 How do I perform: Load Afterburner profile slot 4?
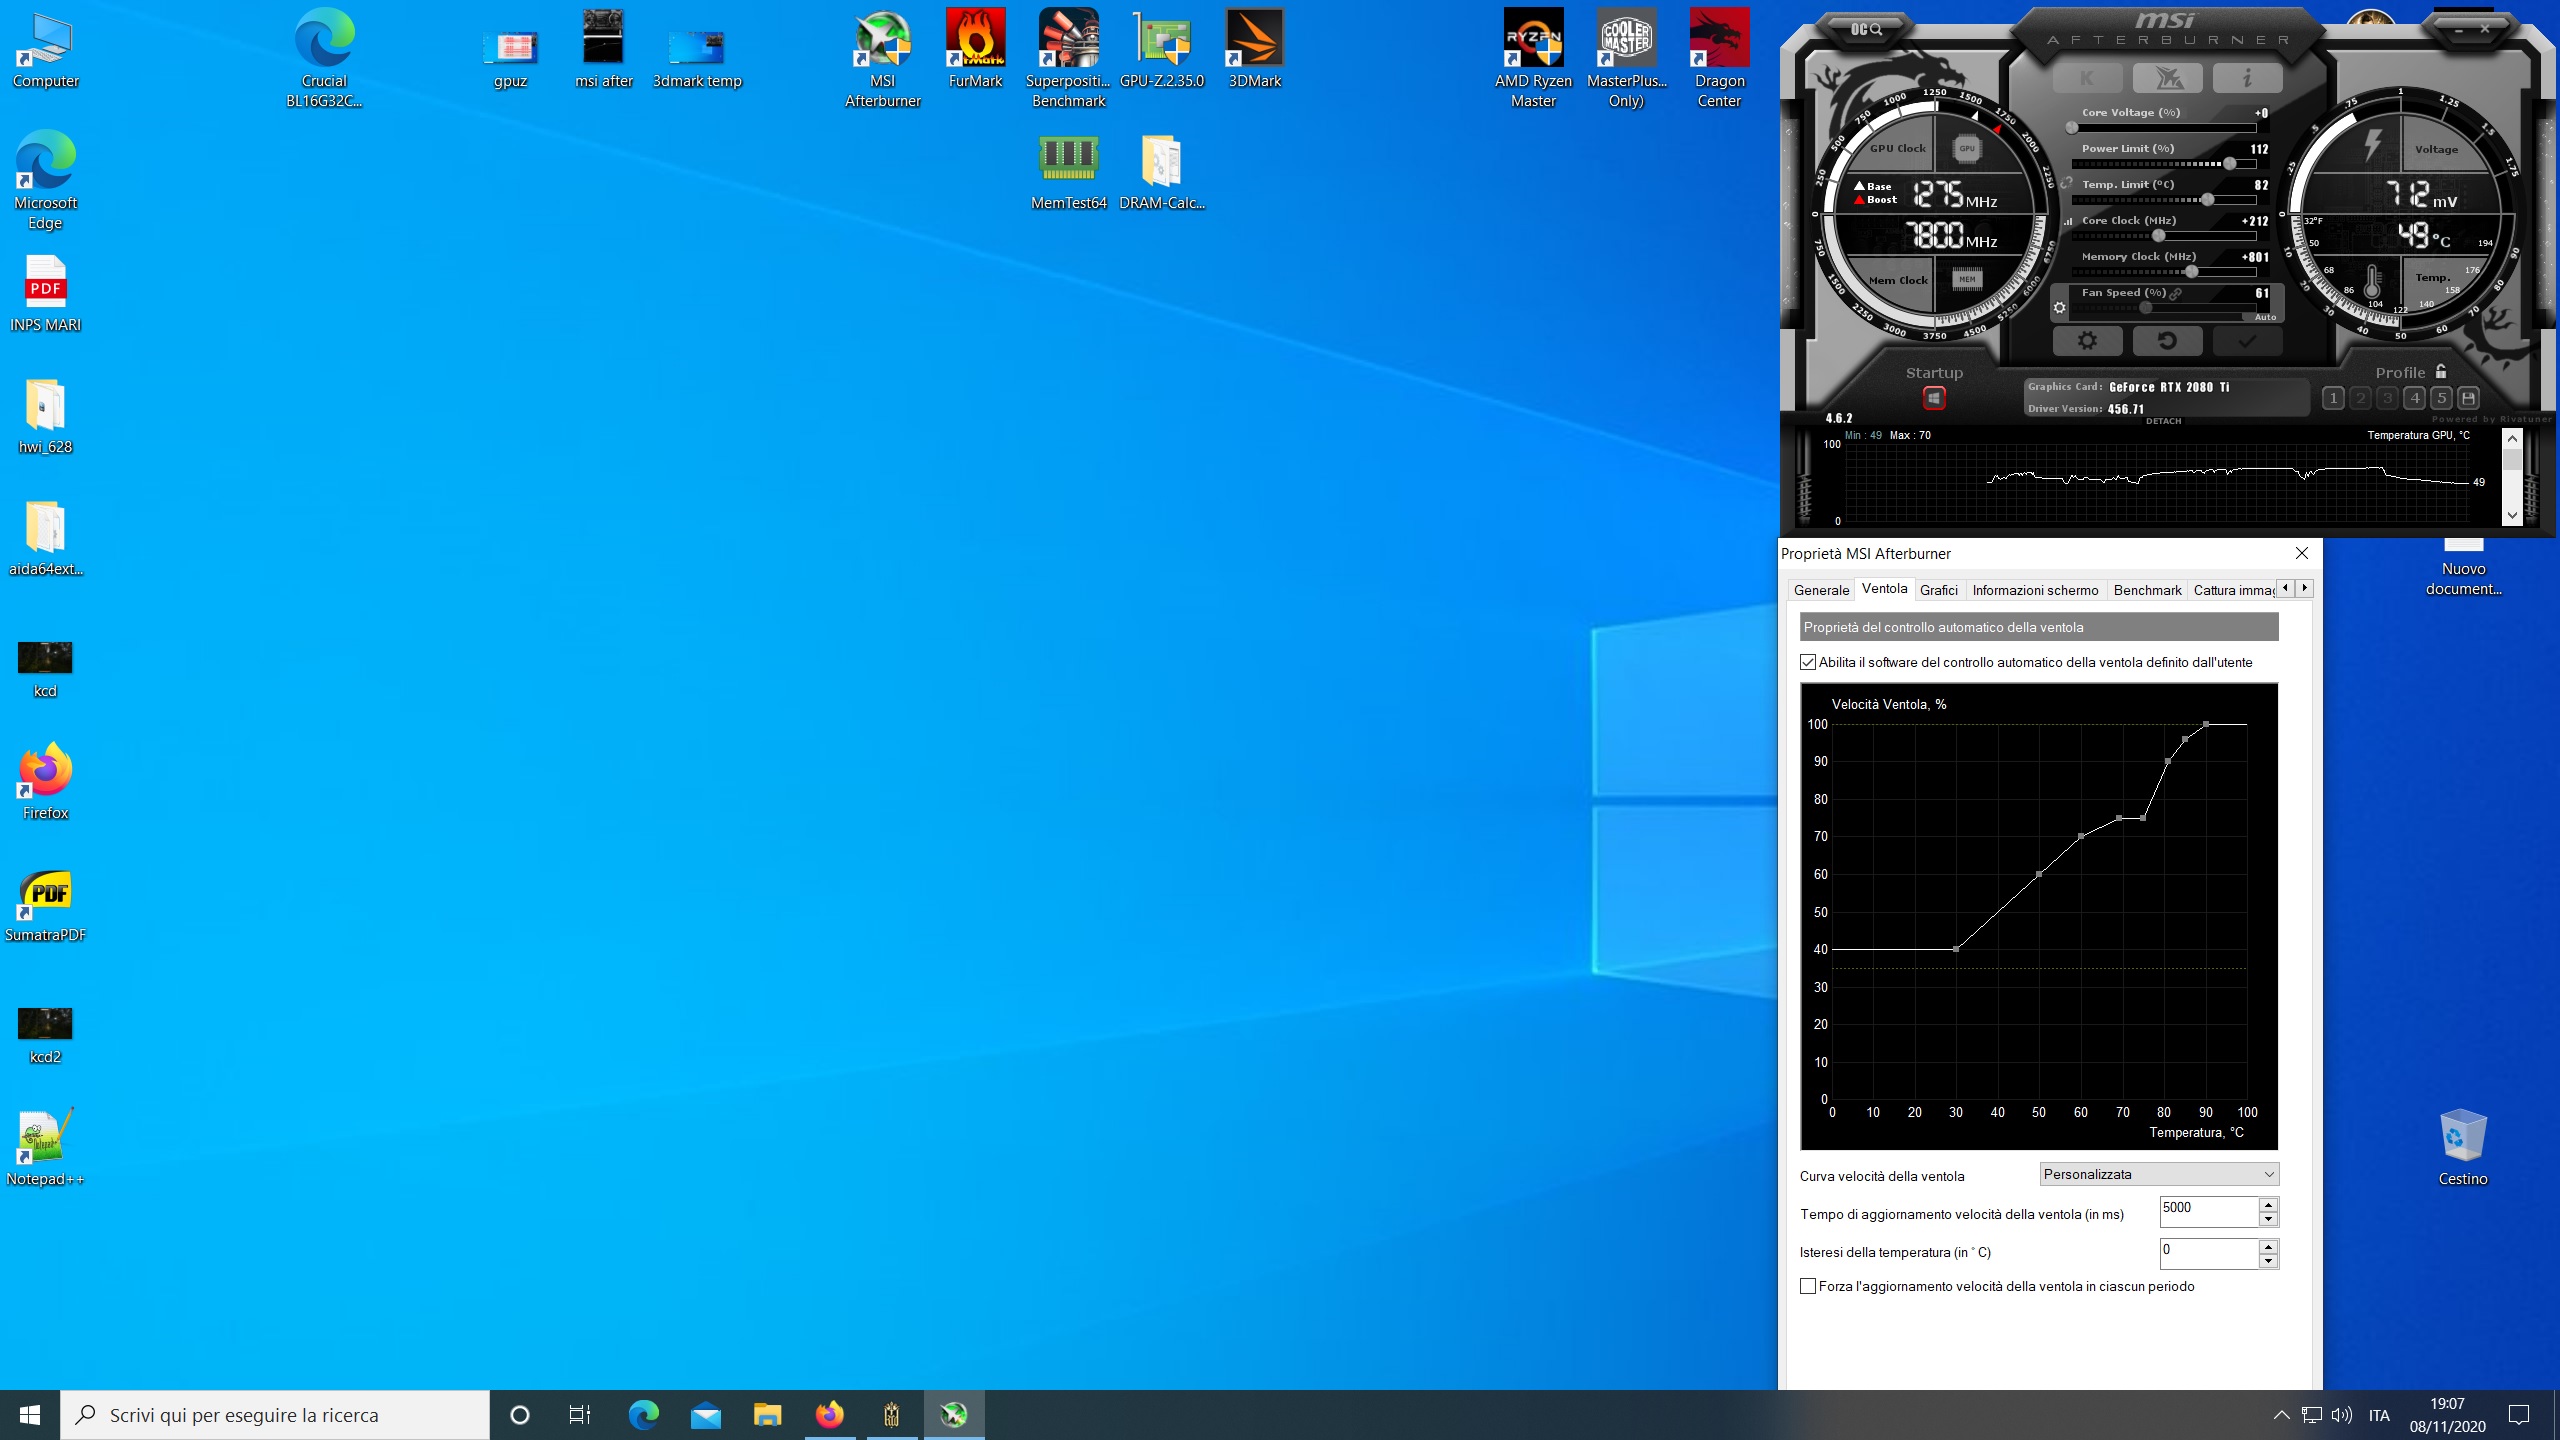tap(2414, 398)
